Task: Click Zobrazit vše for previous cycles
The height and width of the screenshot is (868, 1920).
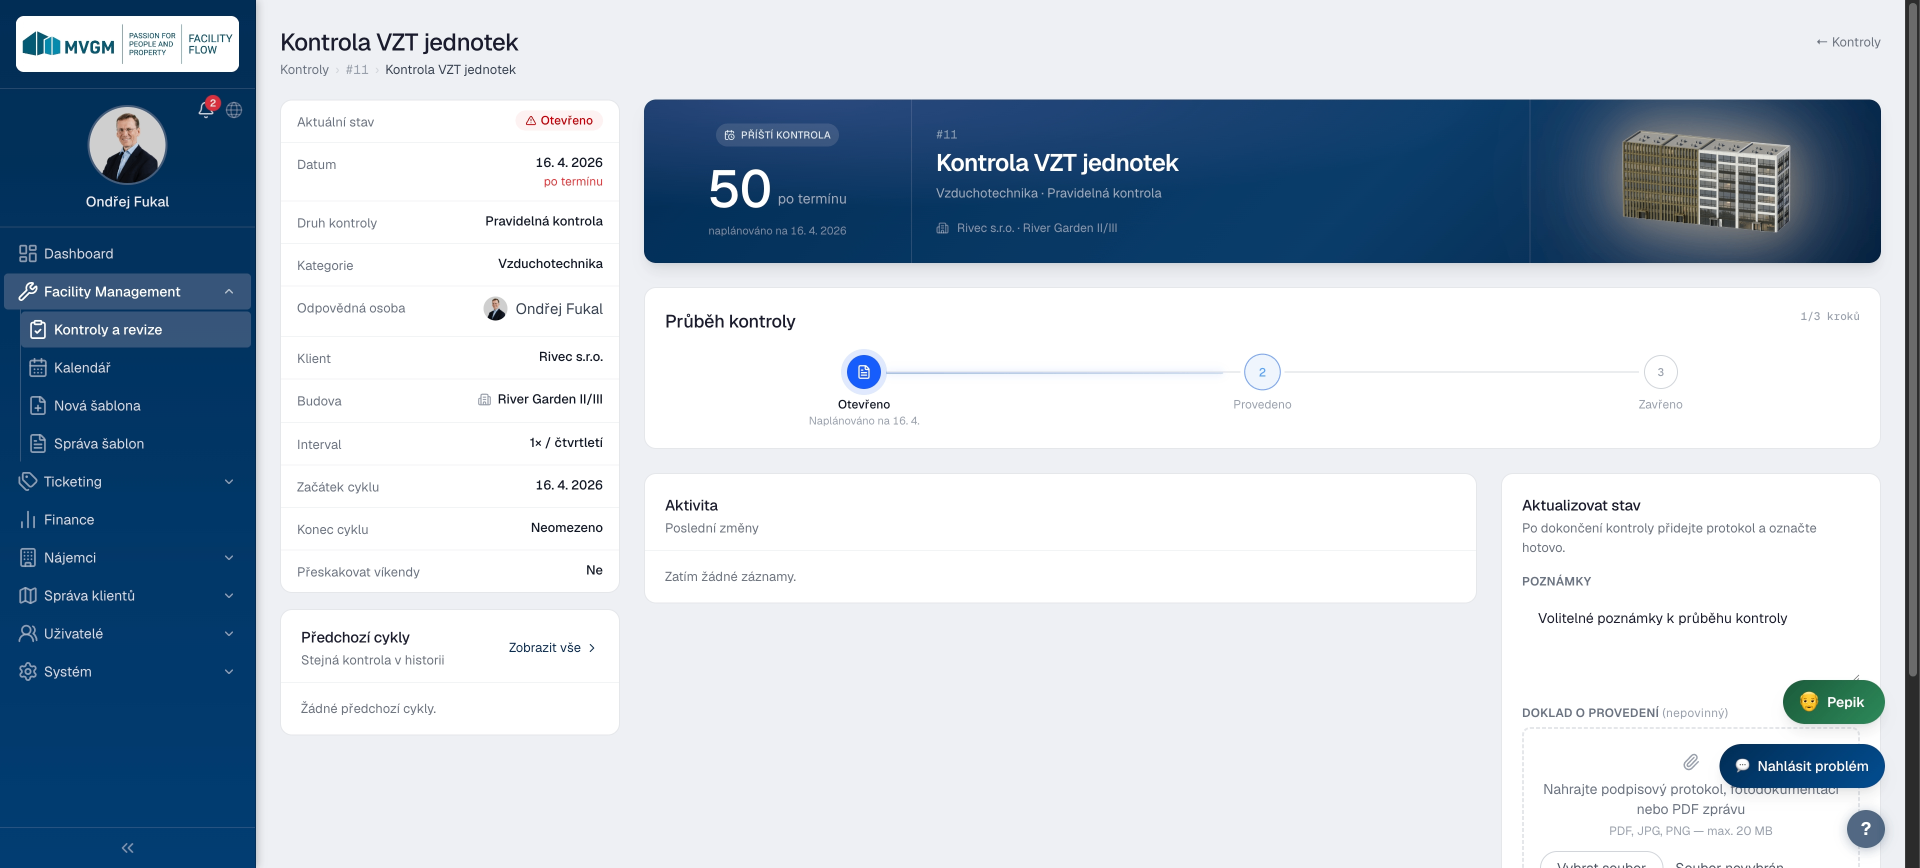Action: click(x=552, y=648)
